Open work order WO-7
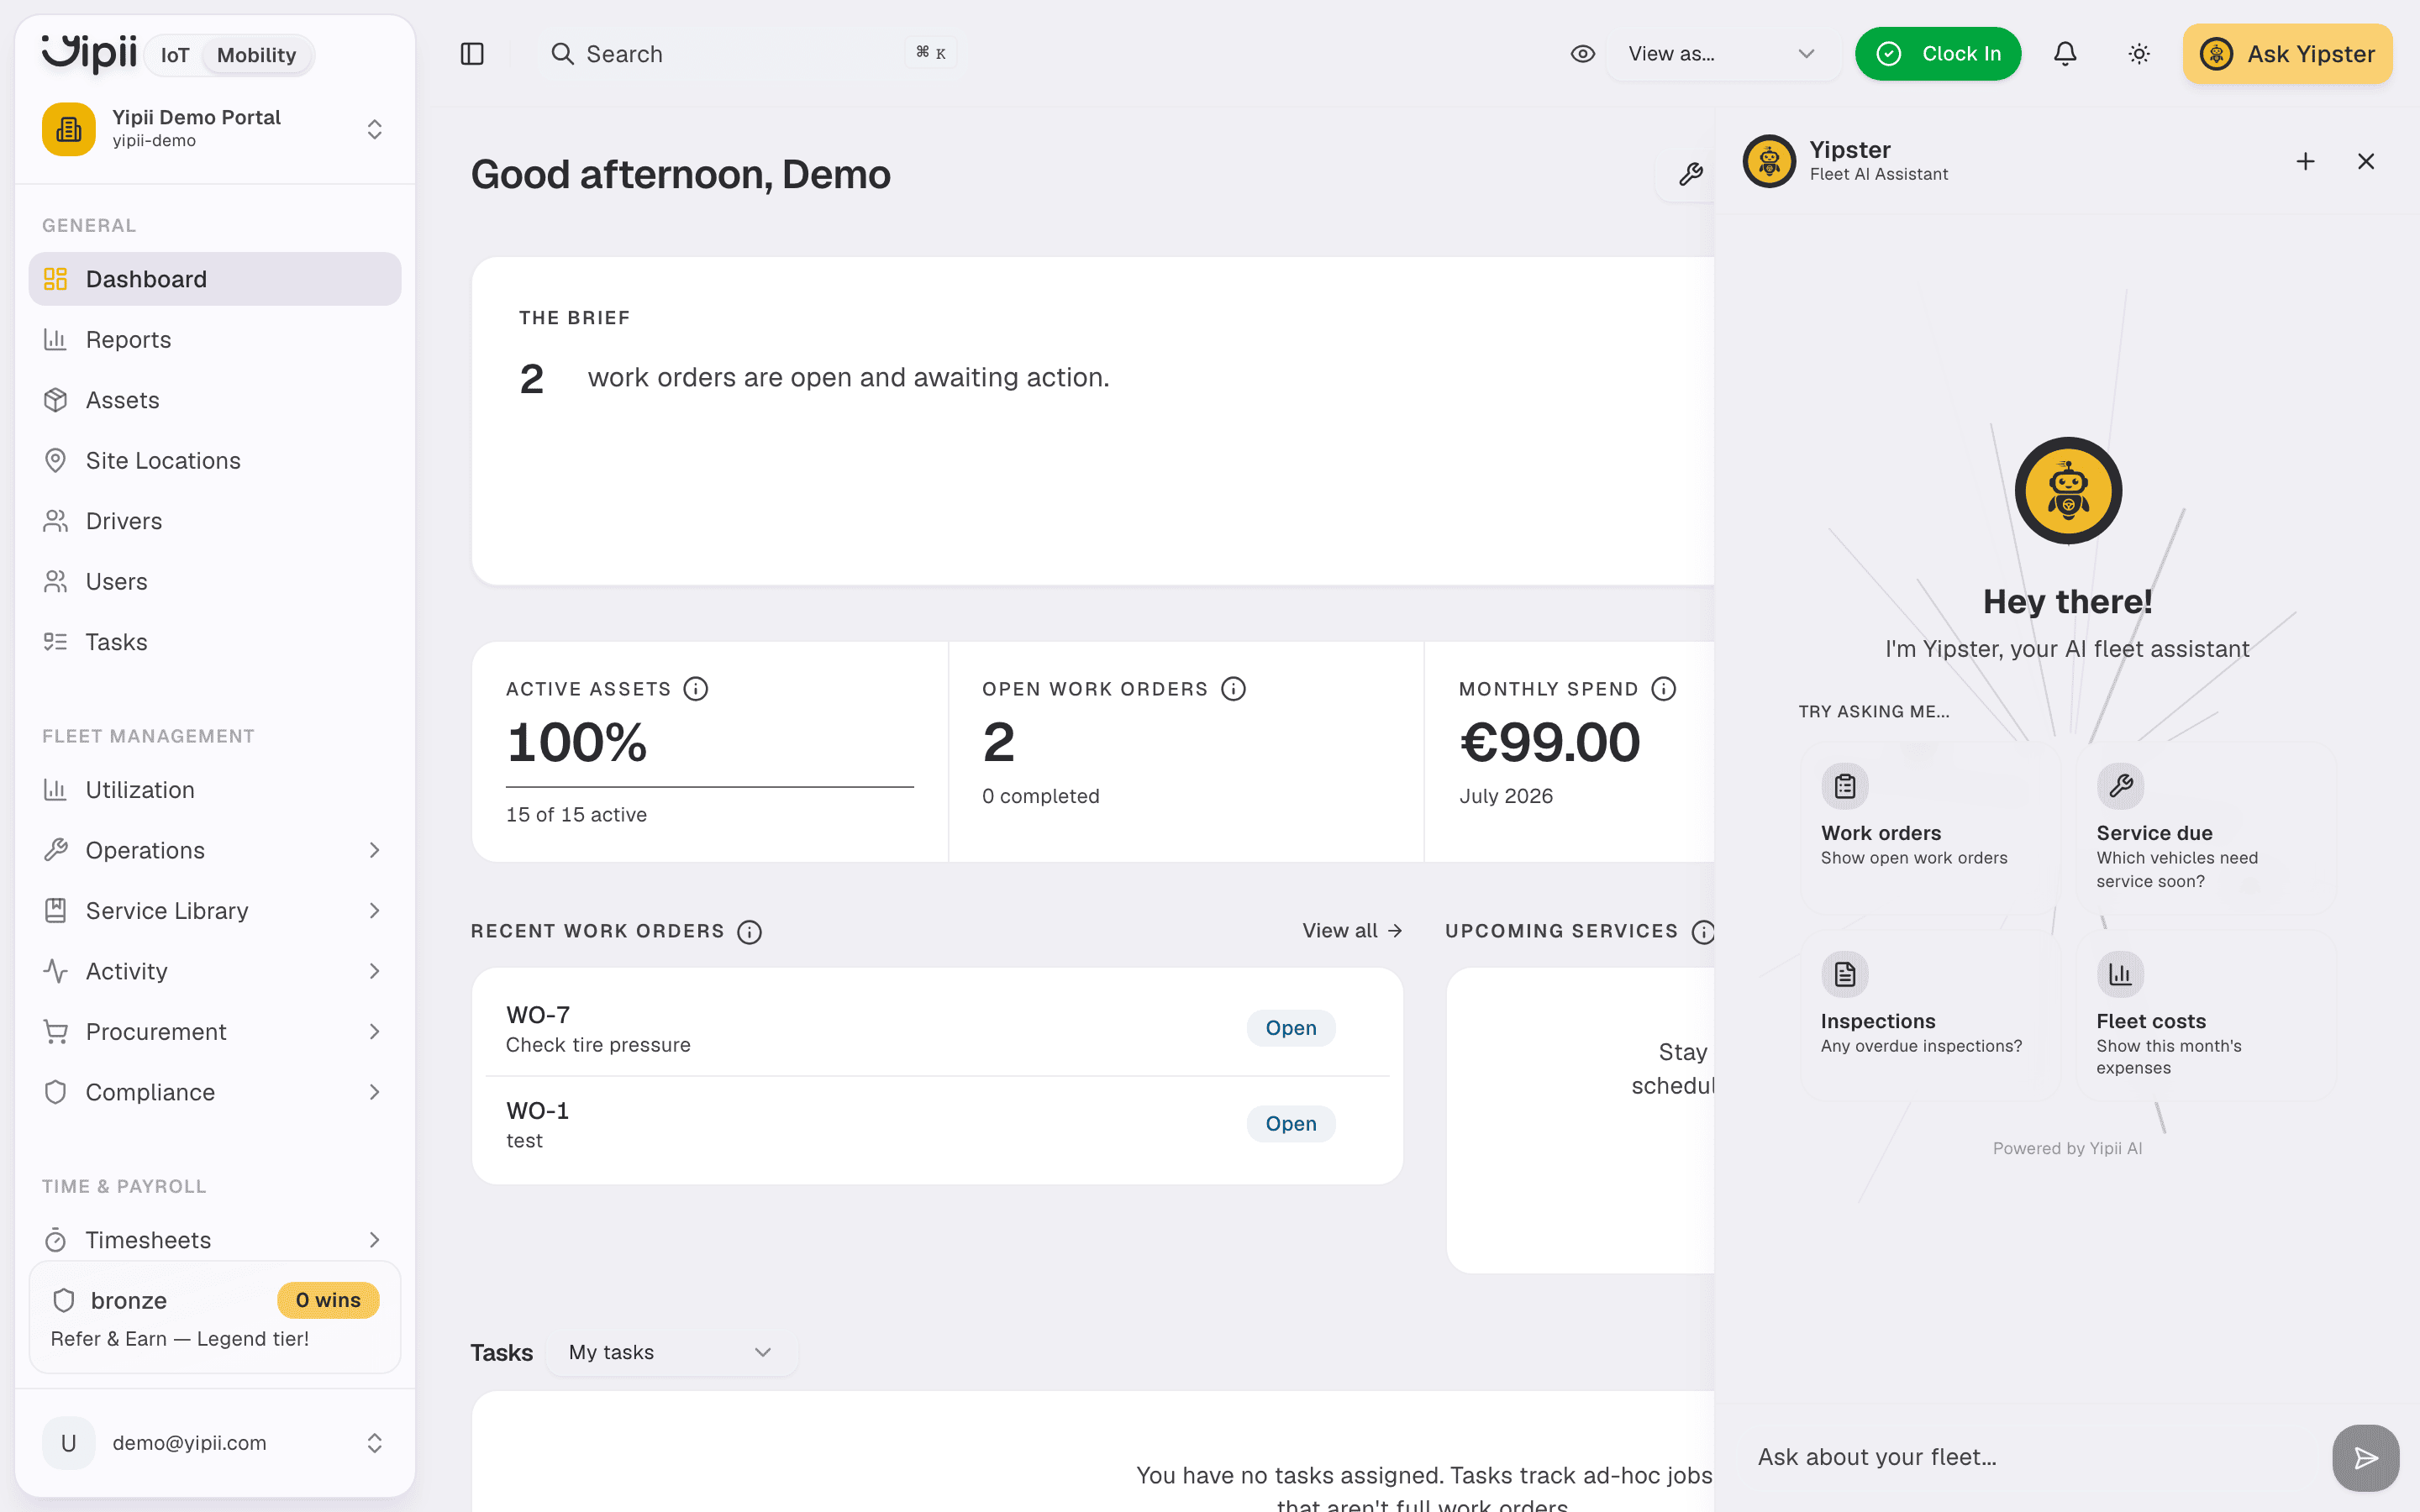The width and height of the screenshot is (2420, 1512). pos(937,1028)
